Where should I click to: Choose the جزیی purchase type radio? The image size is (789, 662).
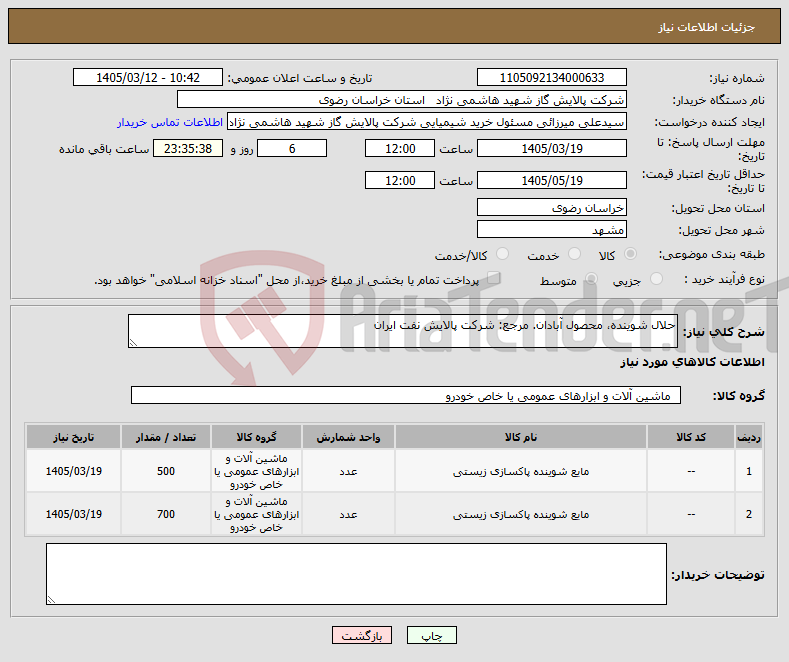[656, 279]
